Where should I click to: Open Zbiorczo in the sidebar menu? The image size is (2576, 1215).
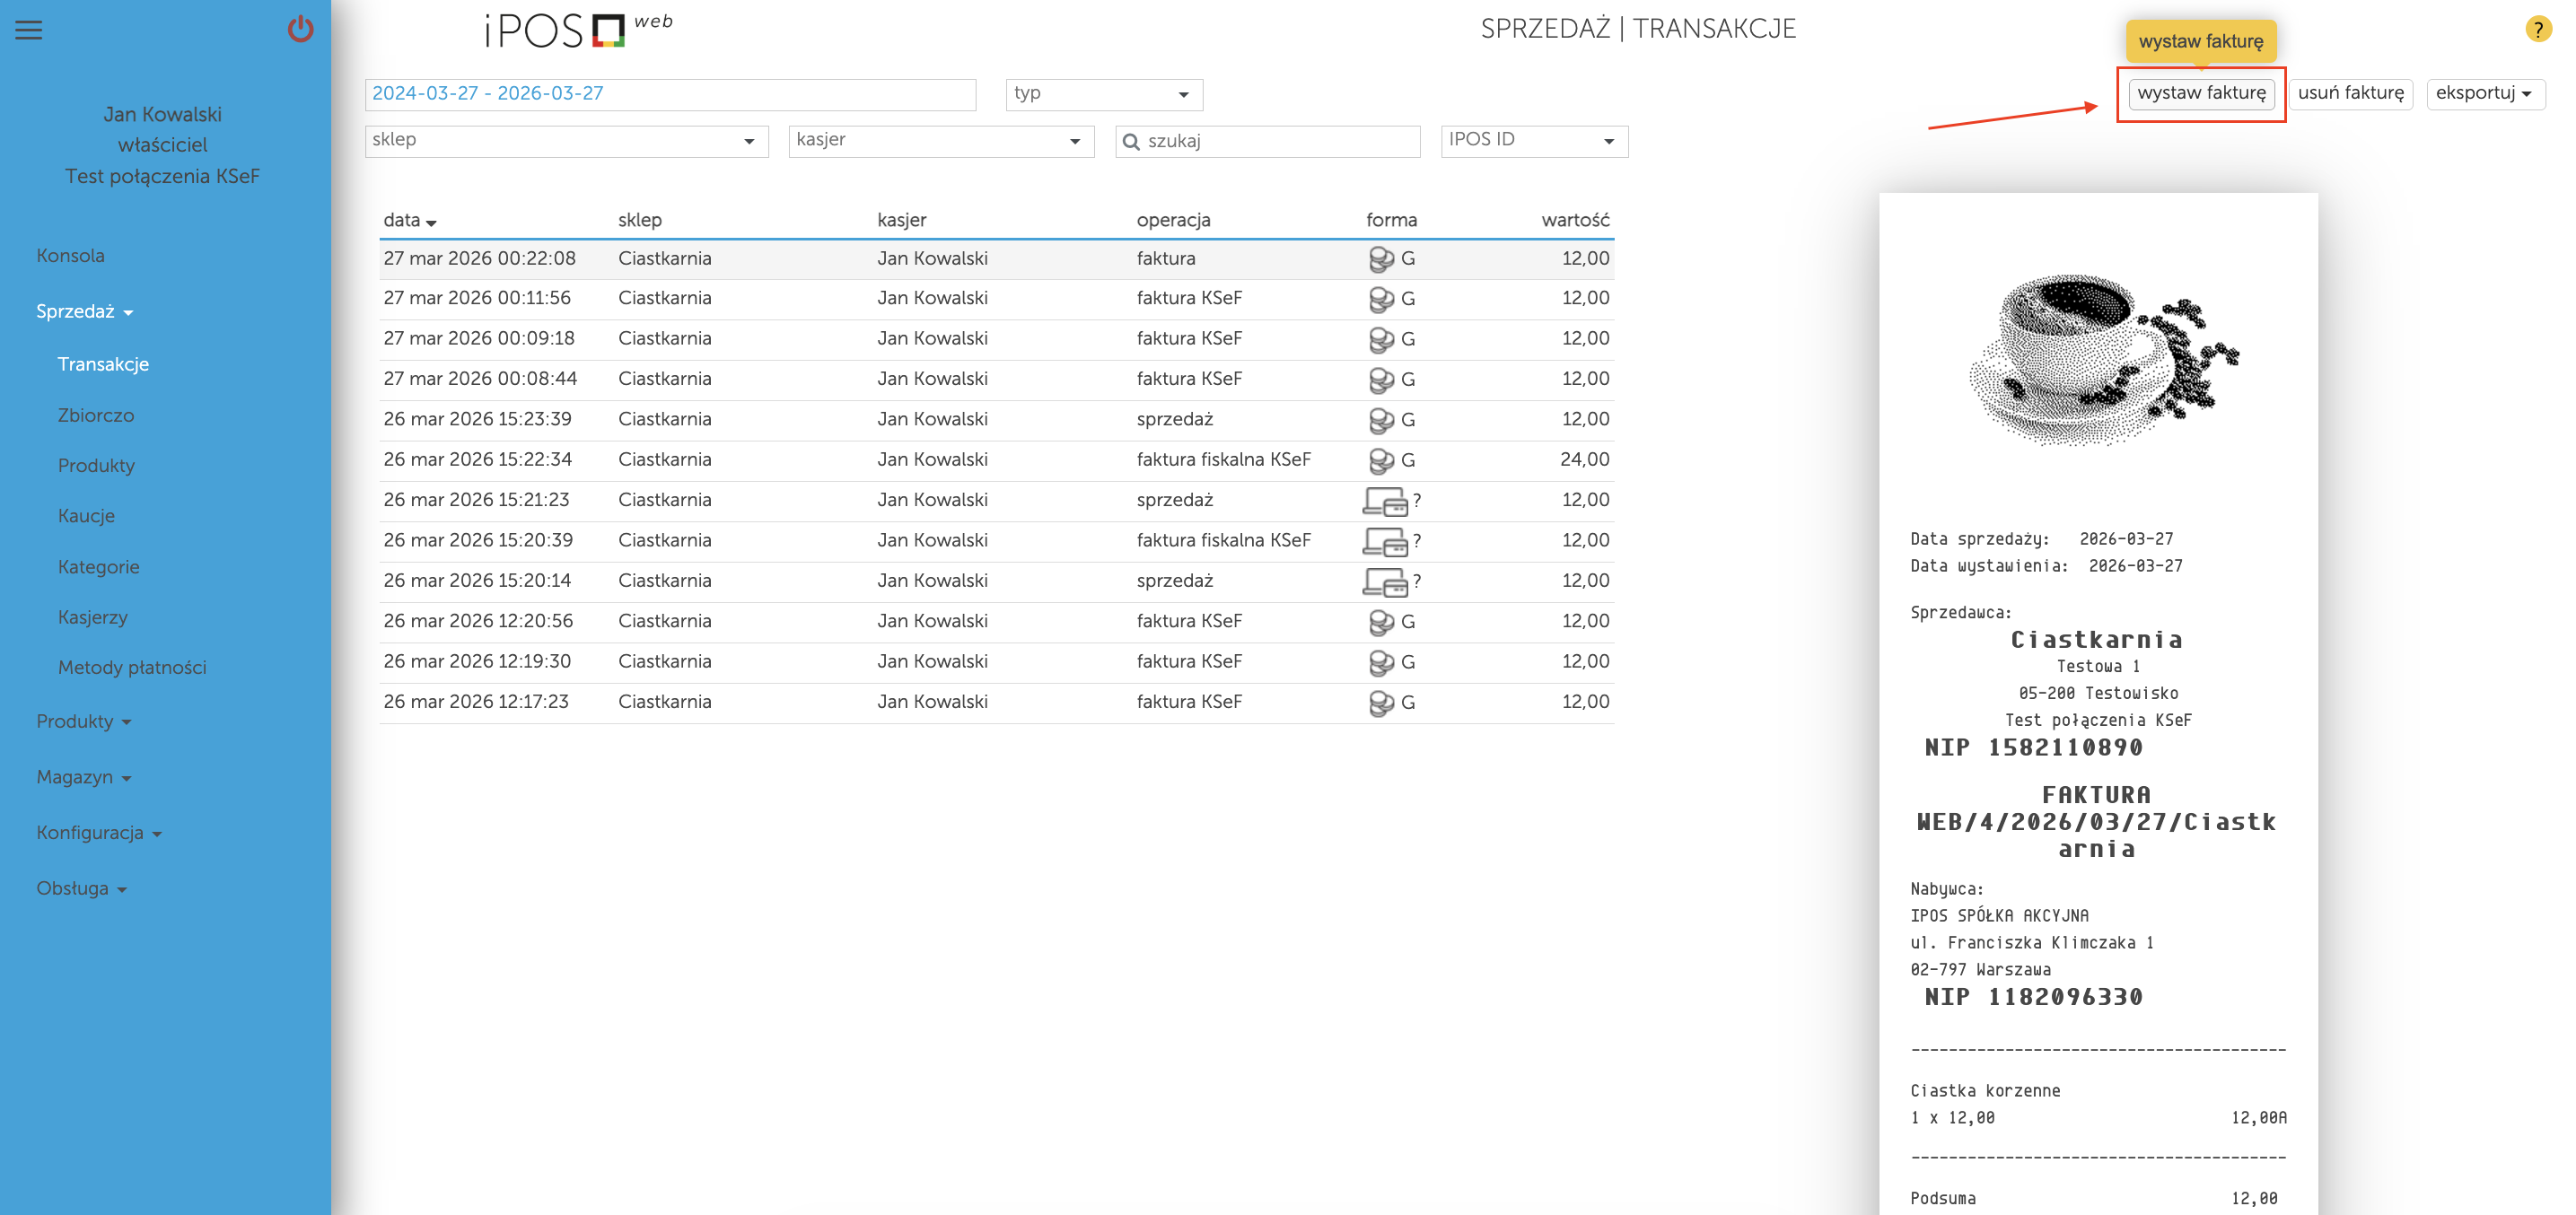coord(96,415)
